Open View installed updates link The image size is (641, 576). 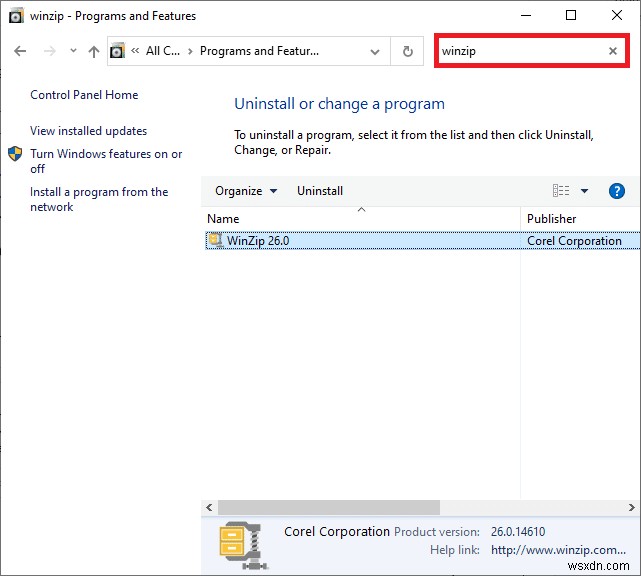[88, 131]
